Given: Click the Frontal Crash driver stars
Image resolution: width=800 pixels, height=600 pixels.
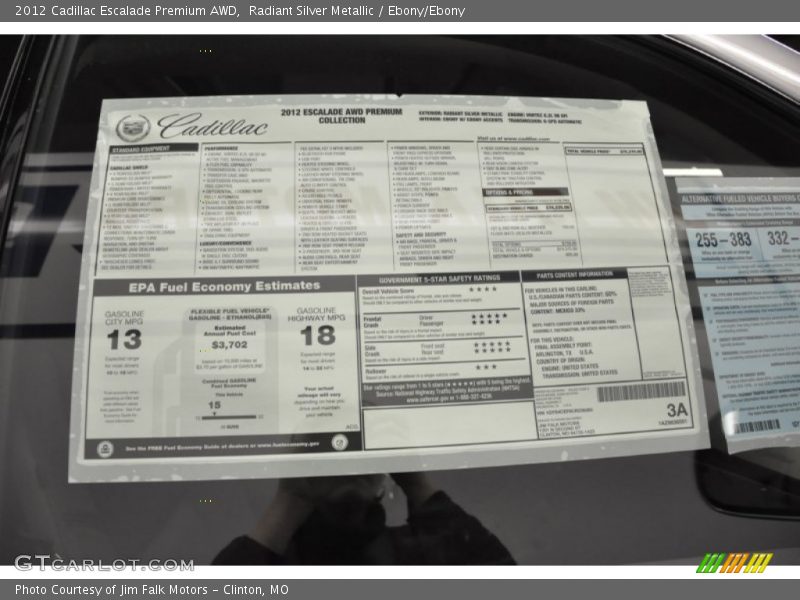Looking at the screenshot, I should click(x=490, y=316).
